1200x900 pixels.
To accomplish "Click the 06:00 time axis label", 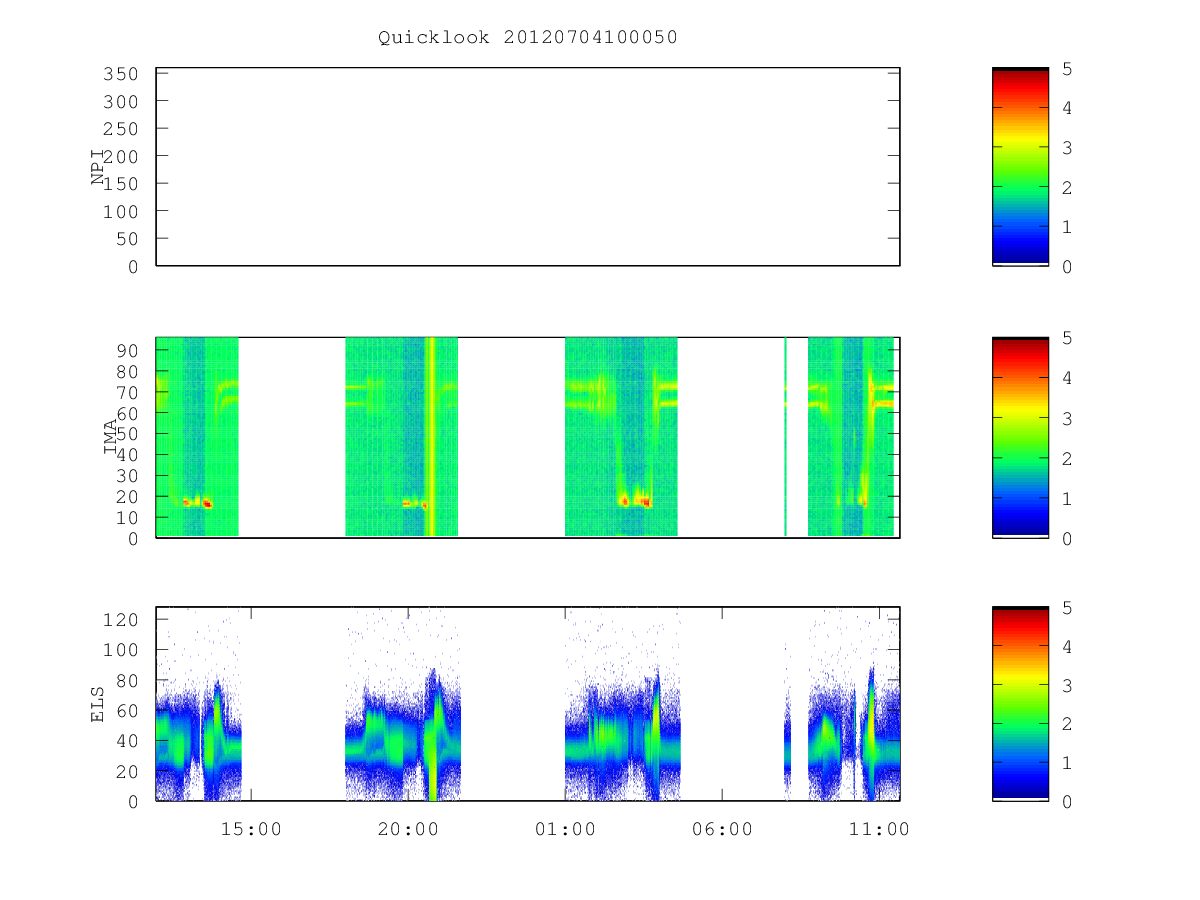I will (x=722, y=829).
